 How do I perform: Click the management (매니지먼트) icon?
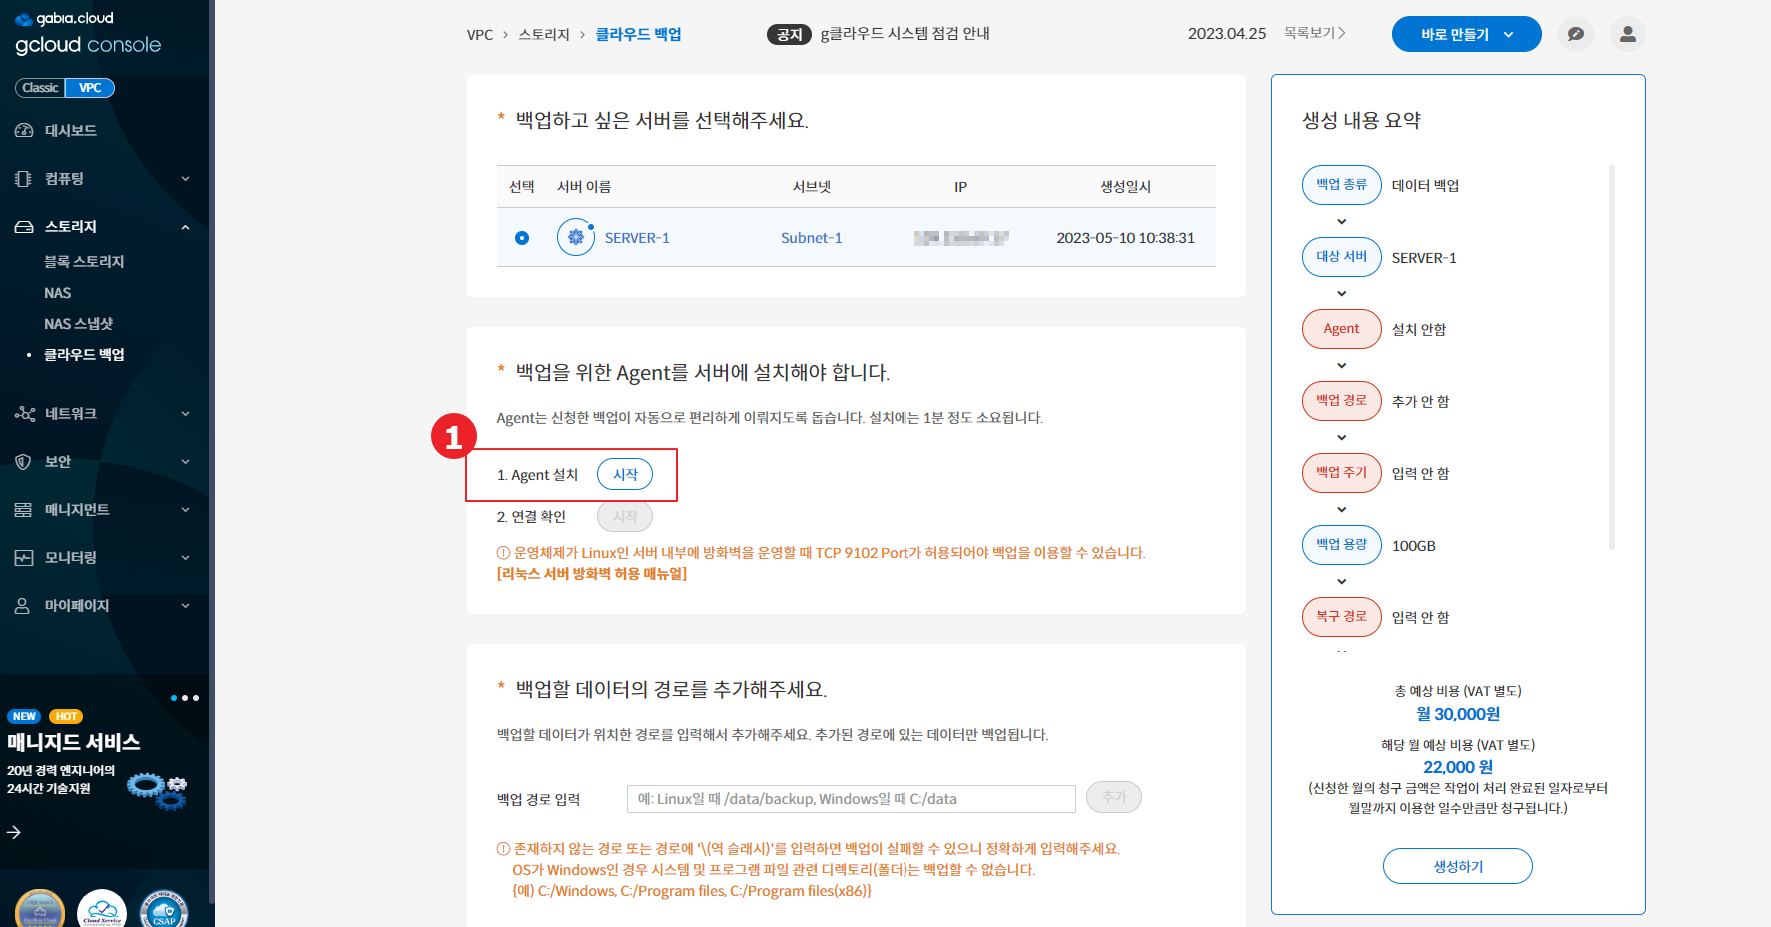[24, 510]
